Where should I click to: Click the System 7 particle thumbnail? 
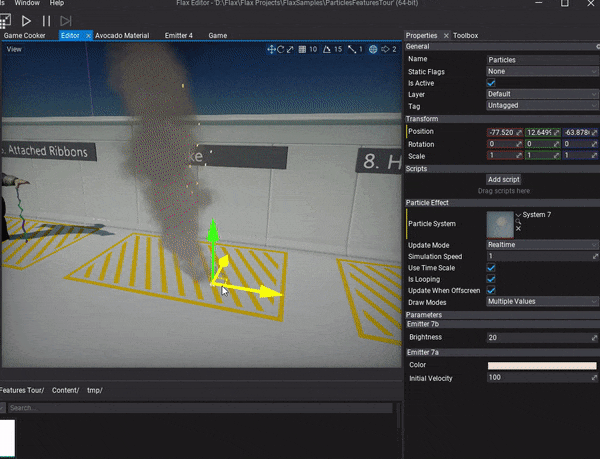tap(500, 225)
